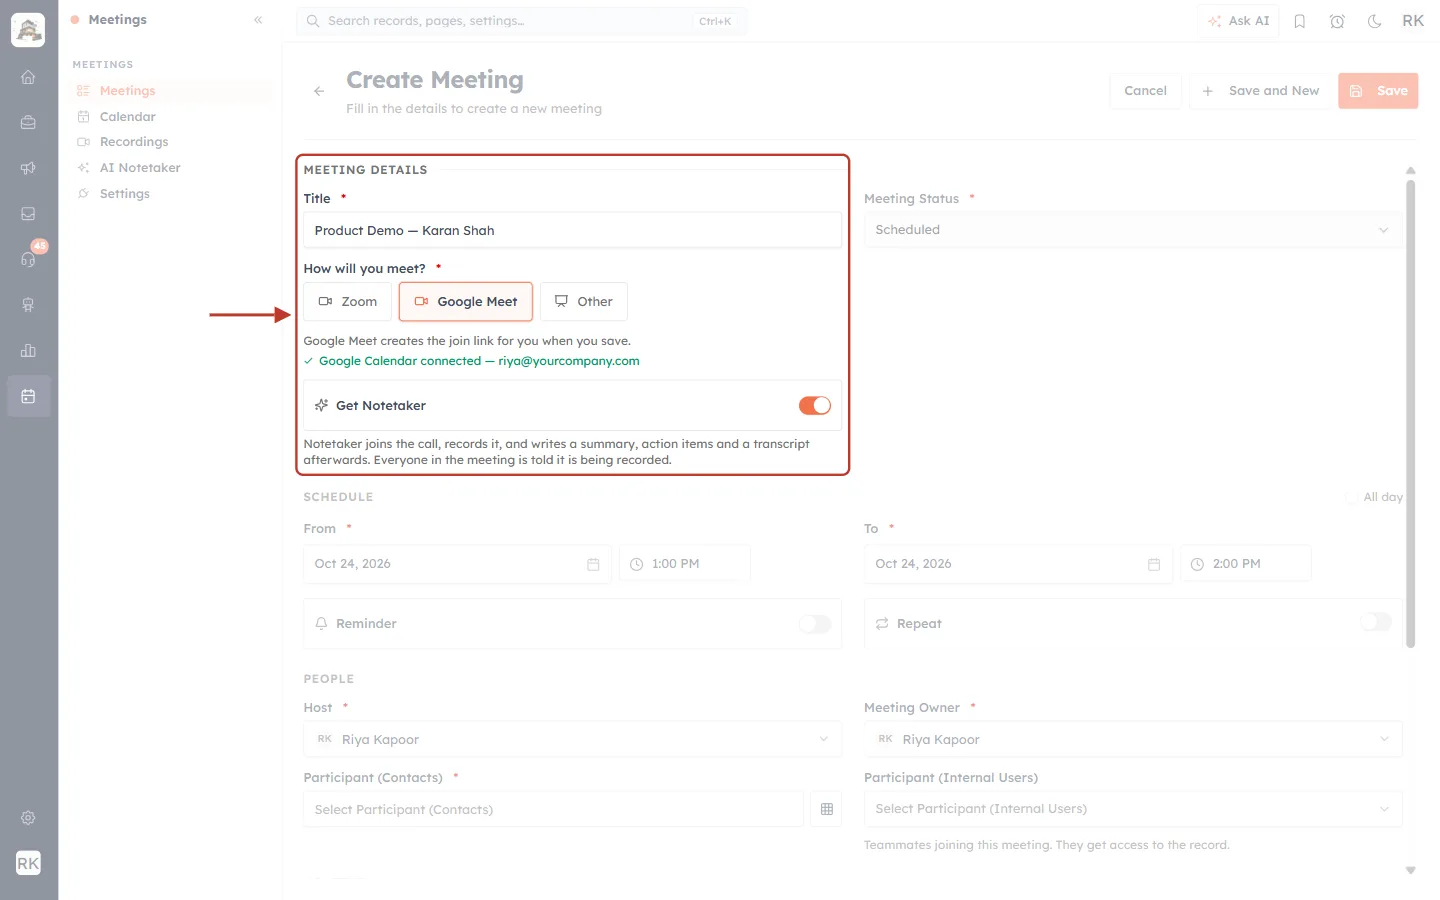
Task: Enable the Reminder toggle
Action: pos(815,624)
